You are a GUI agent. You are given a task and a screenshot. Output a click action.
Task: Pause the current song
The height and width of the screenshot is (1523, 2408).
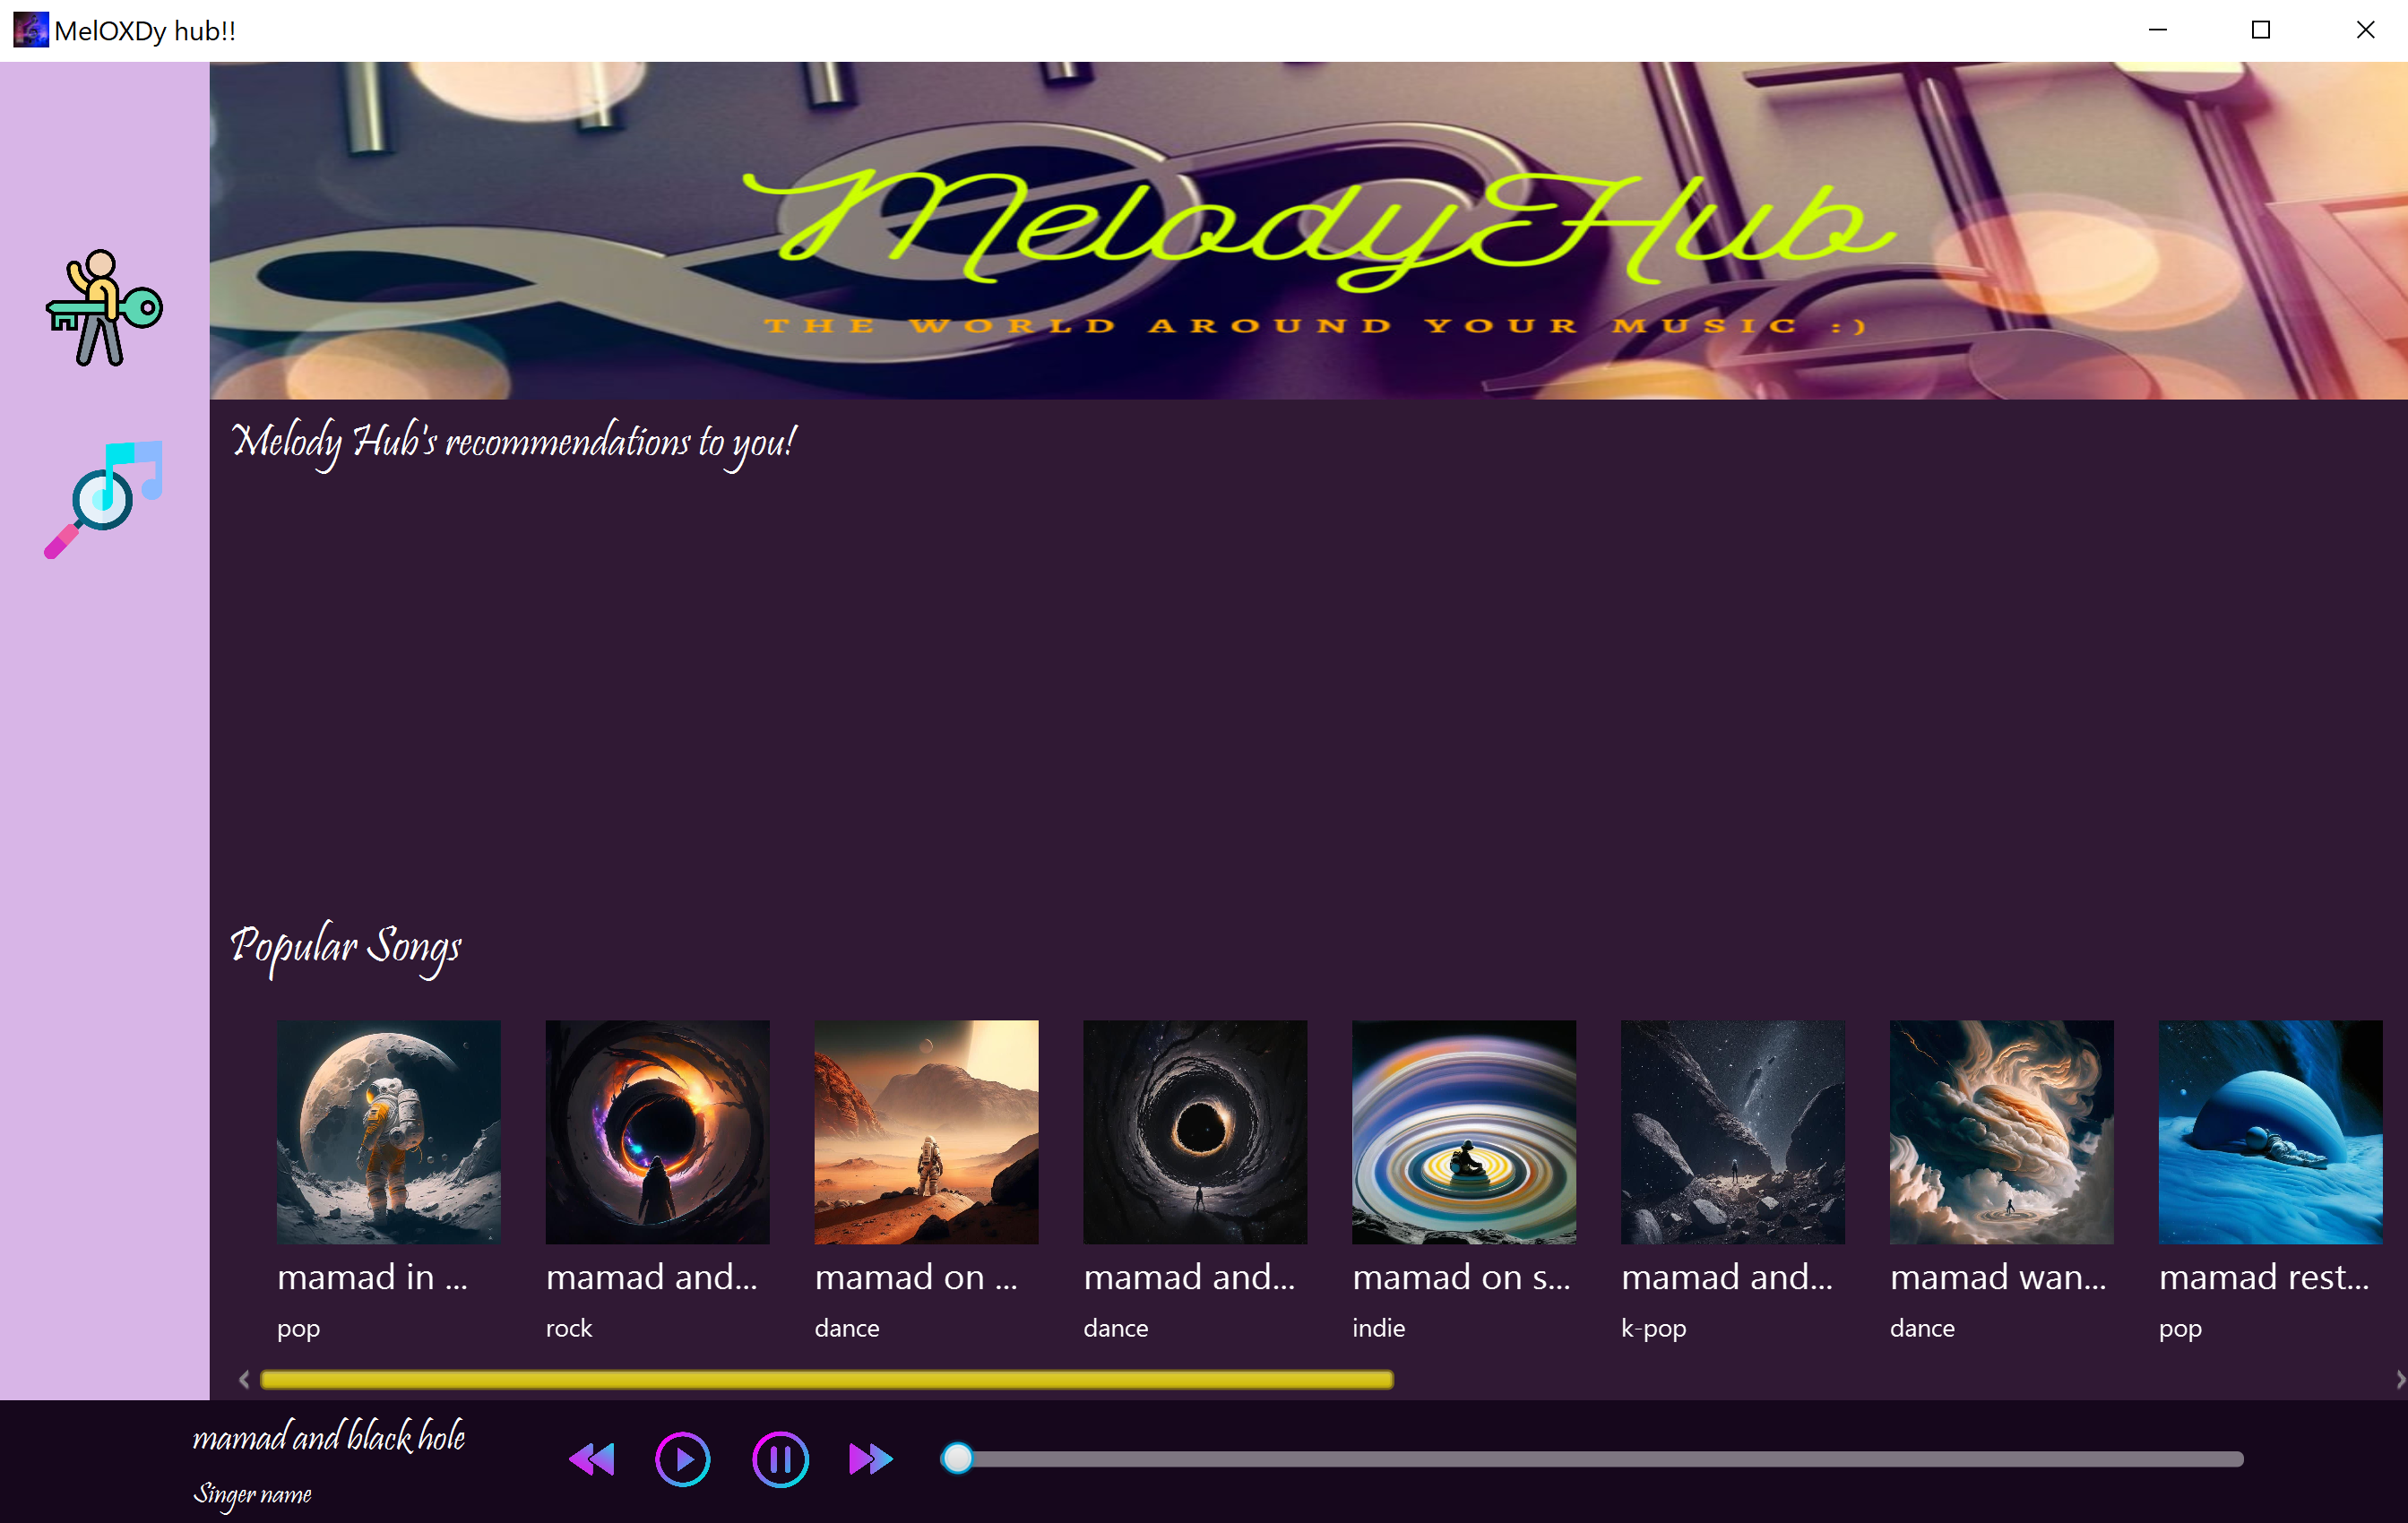780,1459
